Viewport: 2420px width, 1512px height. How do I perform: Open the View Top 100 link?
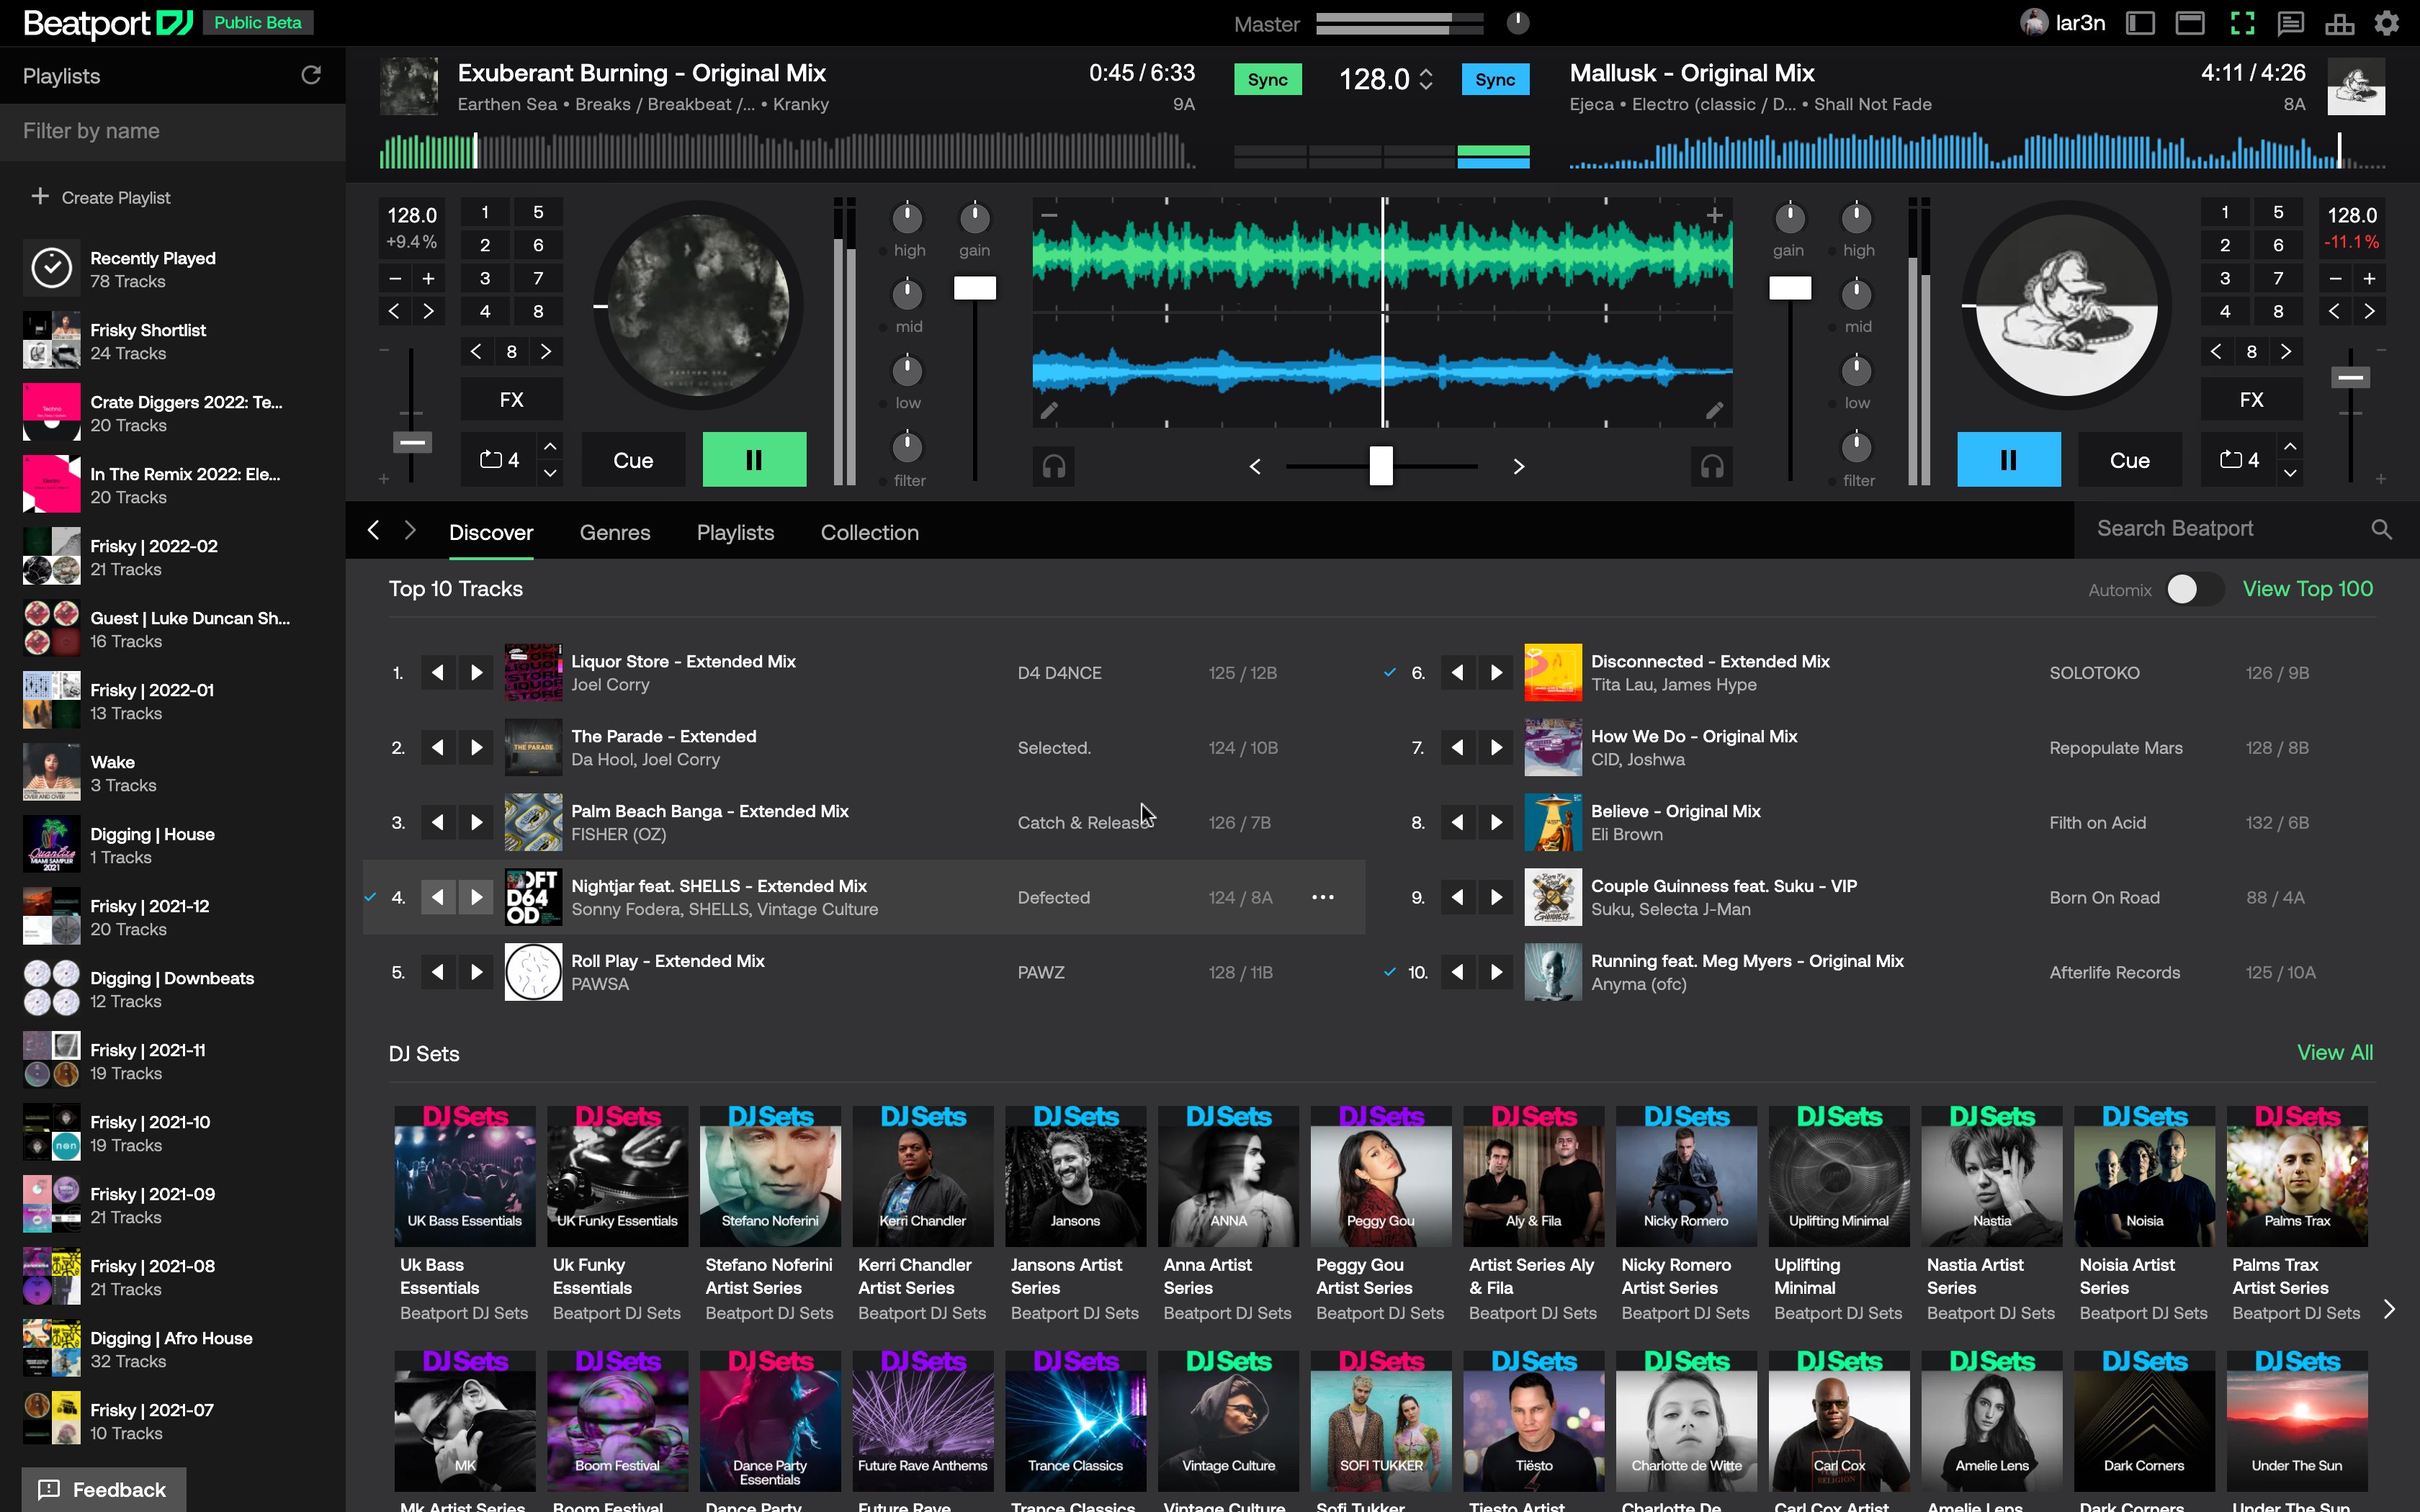pos(2307,589)
